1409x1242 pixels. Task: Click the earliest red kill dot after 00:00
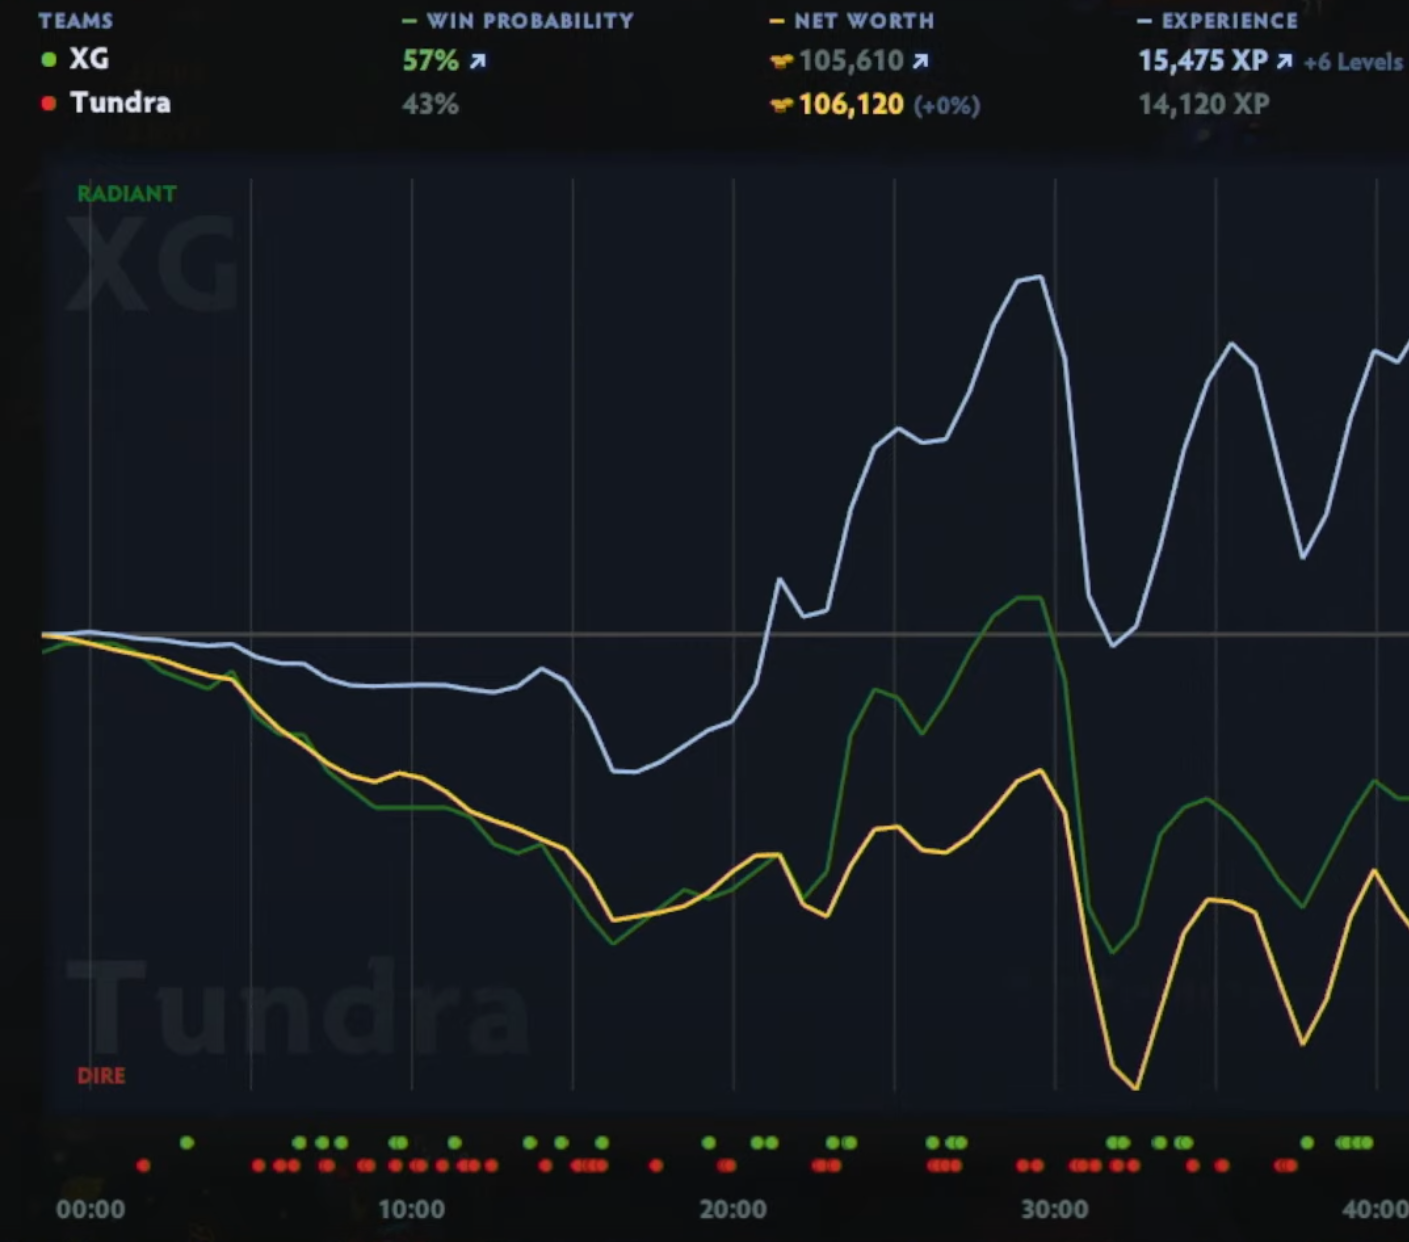tap(143, 1165)
